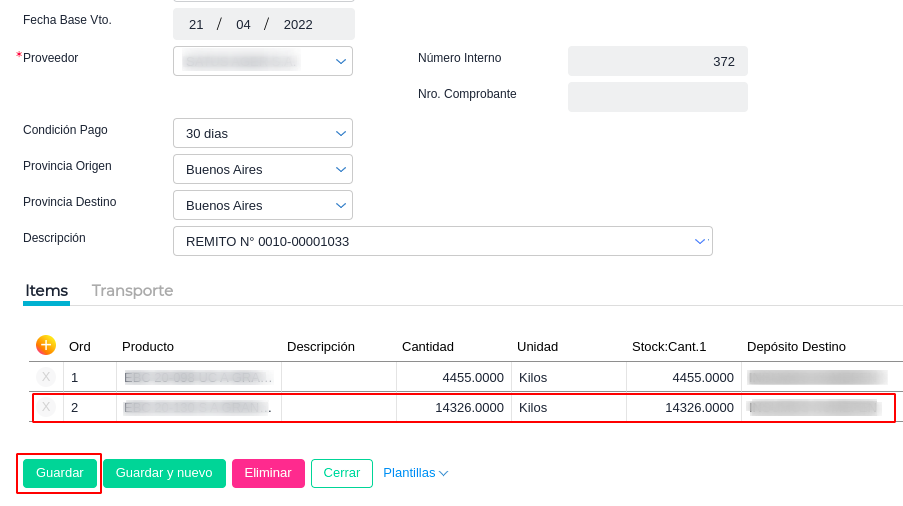The width and height of the screenshot is (903, 506).
Task: Open the Plantillas menu
Action: (x=415, y=473)
